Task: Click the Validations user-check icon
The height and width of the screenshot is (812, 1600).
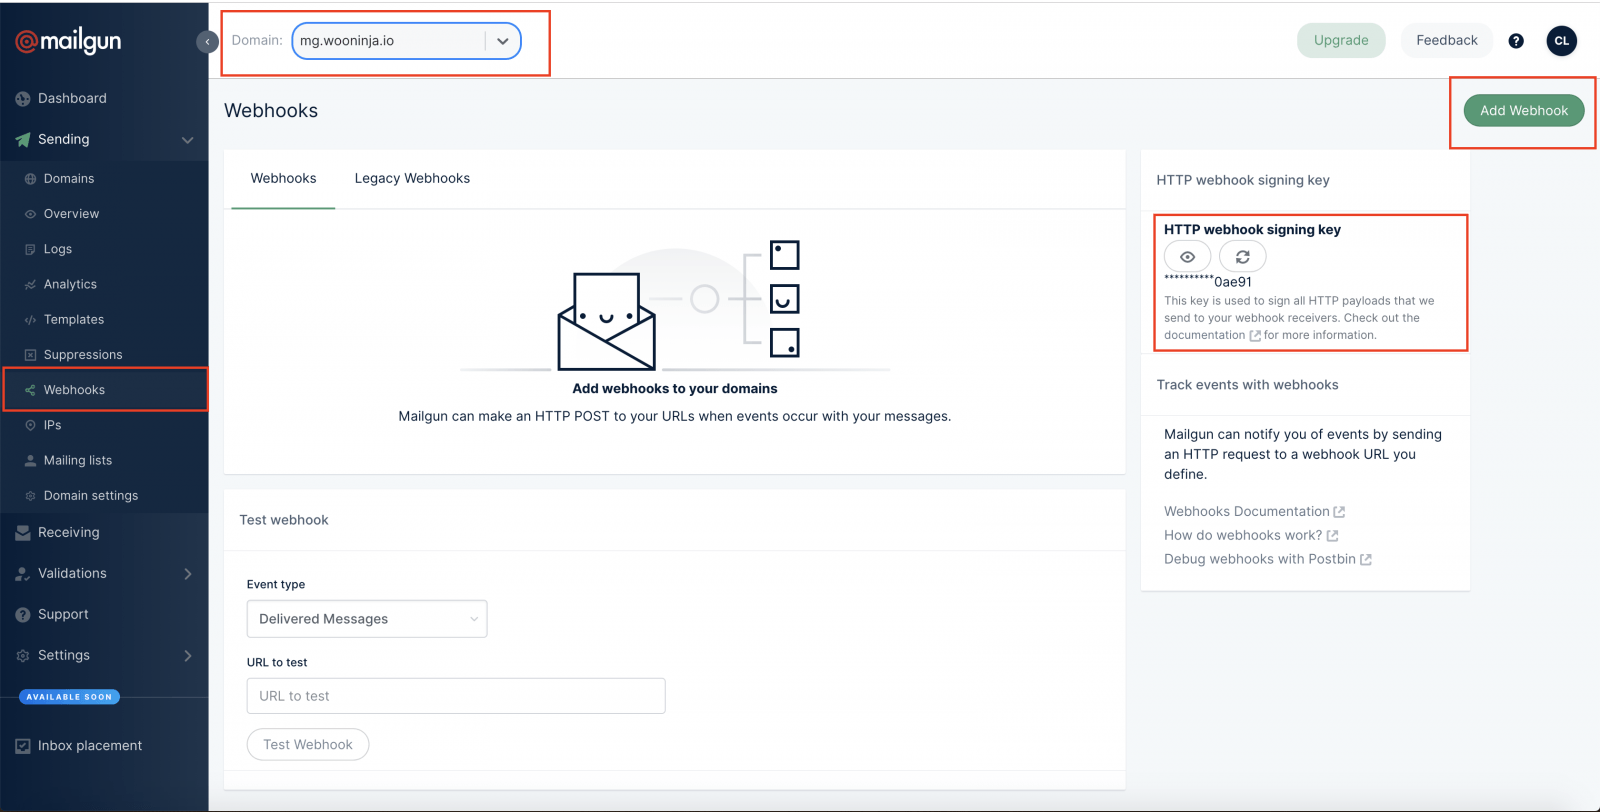Action: tap(23, 574)
